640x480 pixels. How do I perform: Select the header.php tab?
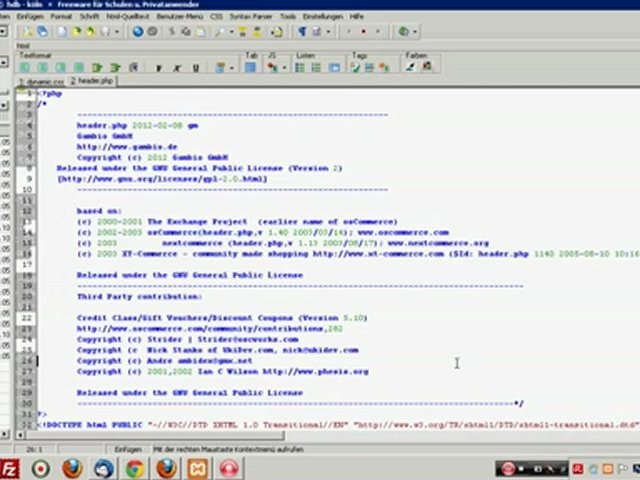tap(91, 80)
